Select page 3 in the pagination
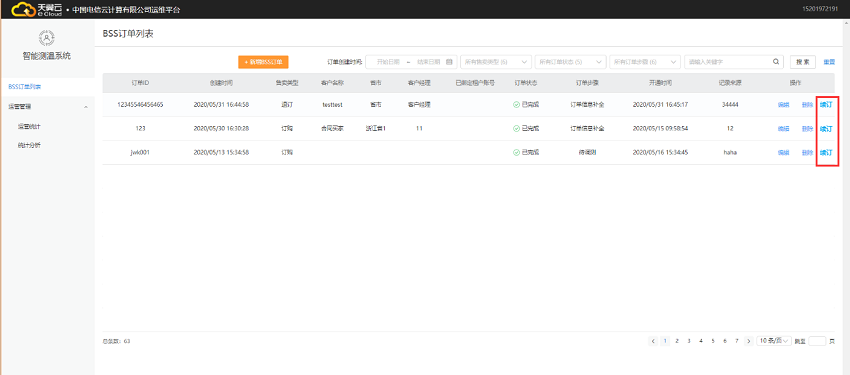The height and width of the screenshot is (375, 850). tap(689, 341)
